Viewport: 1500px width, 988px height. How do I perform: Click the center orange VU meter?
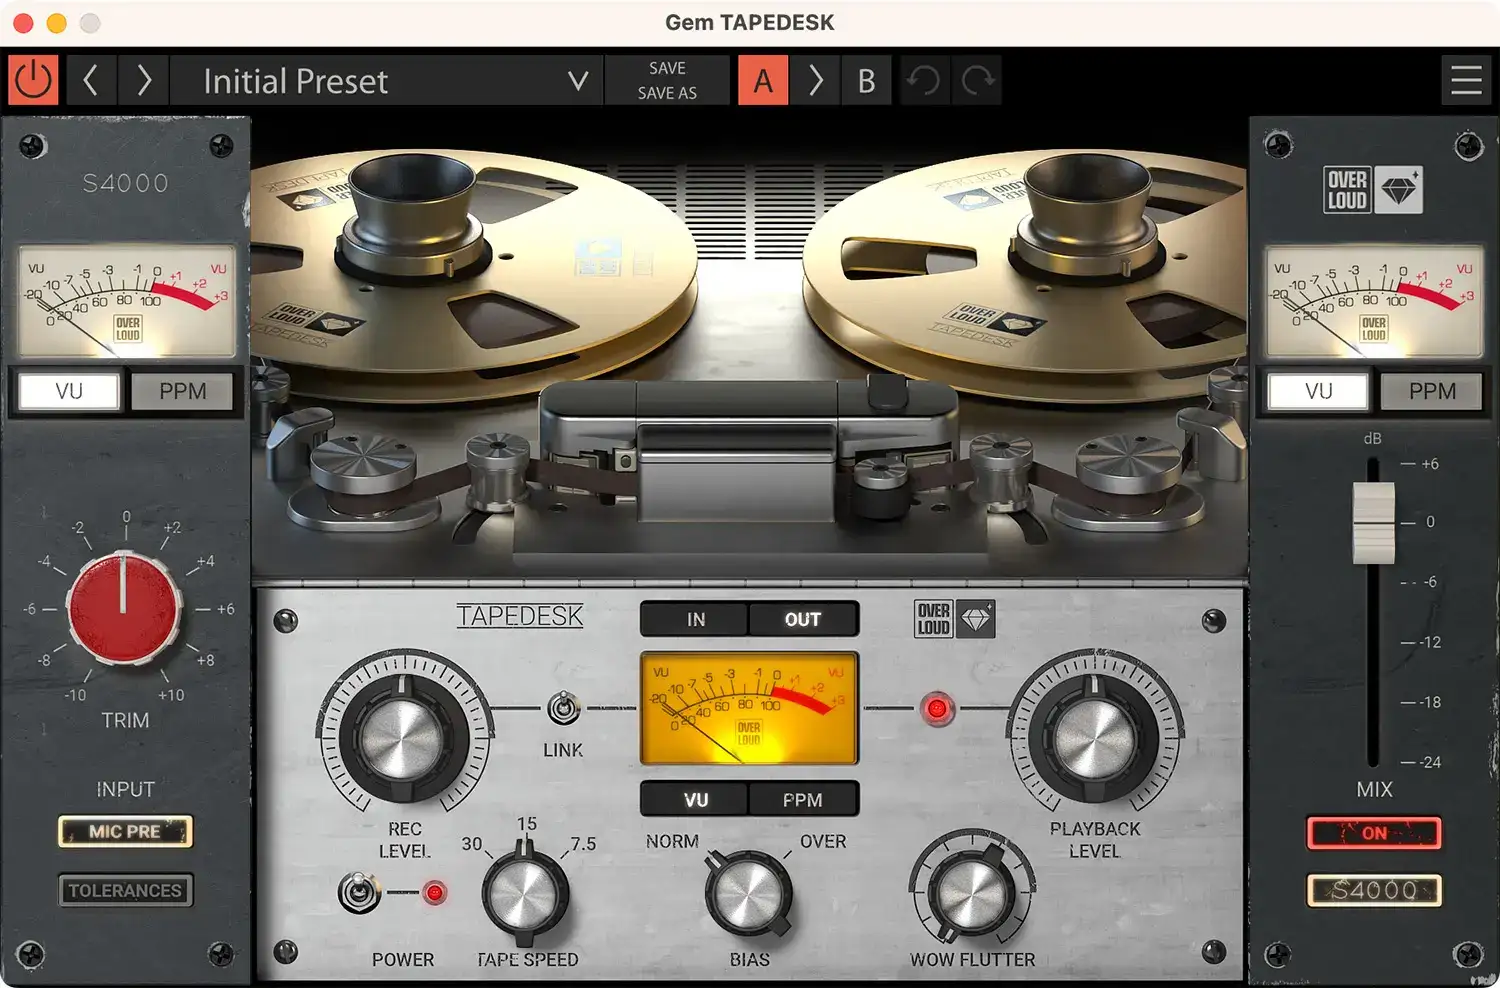pos(749,708)
